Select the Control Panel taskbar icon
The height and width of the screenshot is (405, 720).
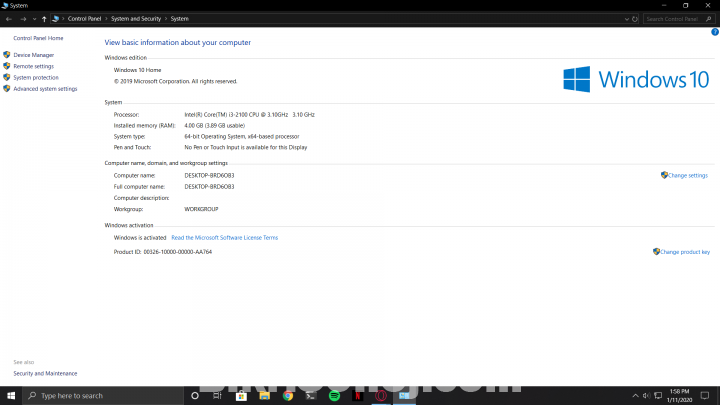(404, 395)
